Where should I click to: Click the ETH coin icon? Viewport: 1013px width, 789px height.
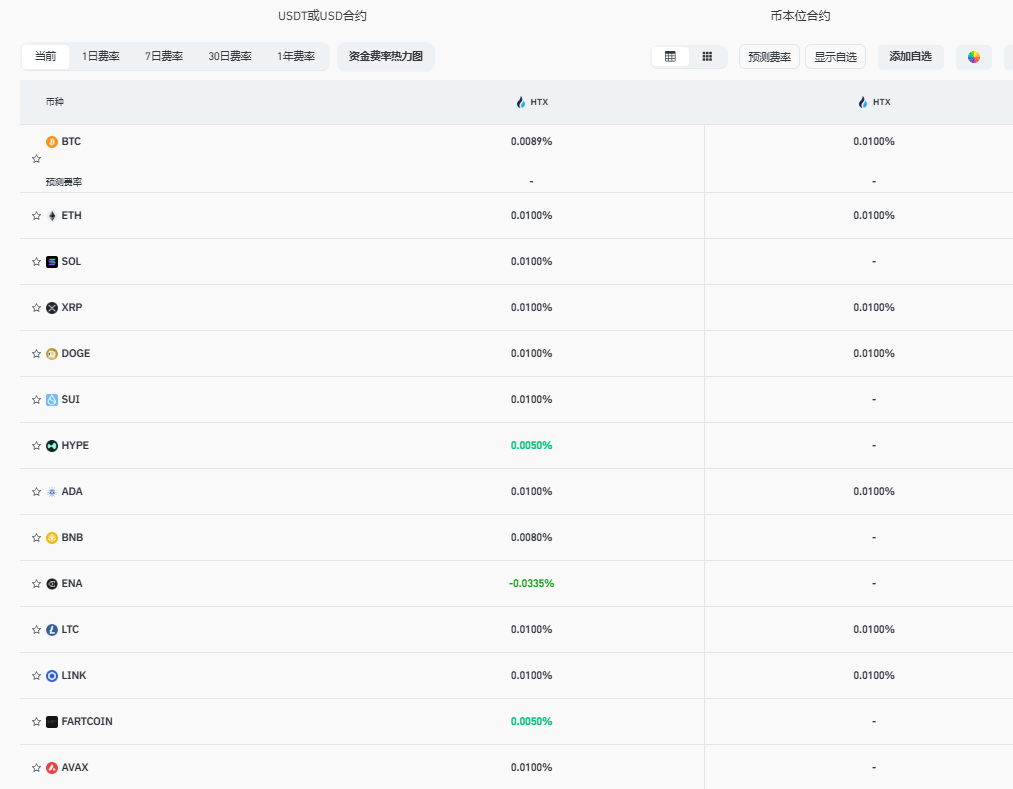[52, 216]
